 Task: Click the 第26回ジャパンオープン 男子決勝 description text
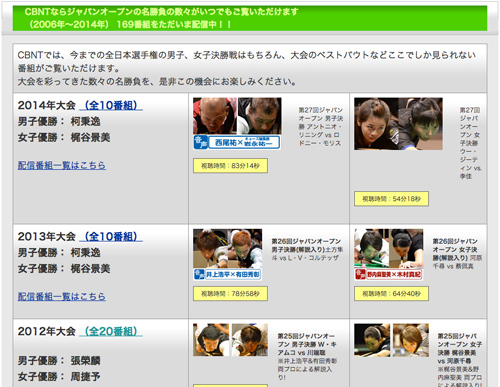click(x=307, y=249)
